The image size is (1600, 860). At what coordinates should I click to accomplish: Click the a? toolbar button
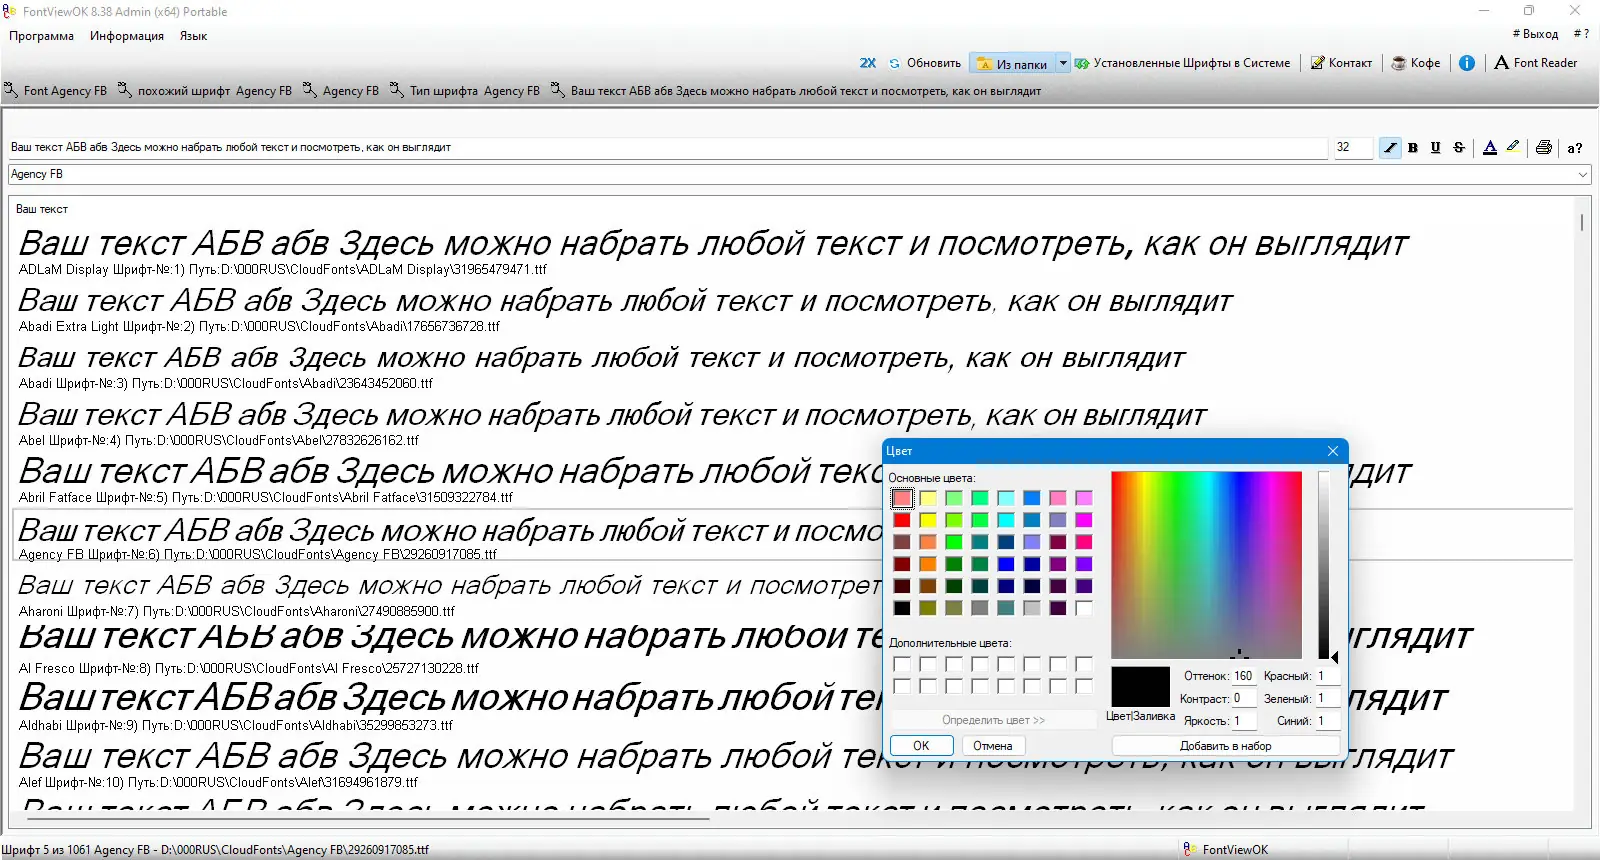click(x=1575, y=148)
